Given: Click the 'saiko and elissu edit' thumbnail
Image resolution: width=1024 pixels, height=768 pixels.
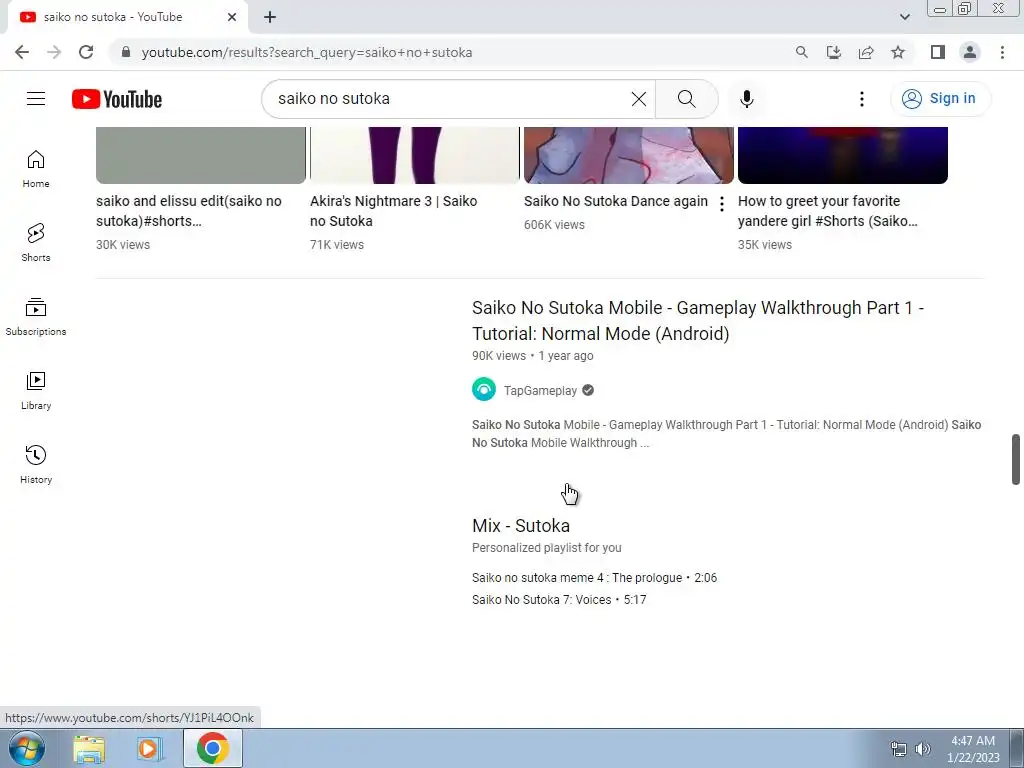Looking at the screenshot, I should [200, 155].
